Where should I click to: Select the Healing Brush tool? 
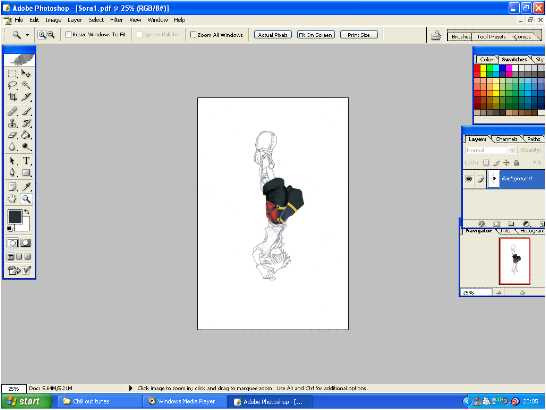click(x=13, y=111)
